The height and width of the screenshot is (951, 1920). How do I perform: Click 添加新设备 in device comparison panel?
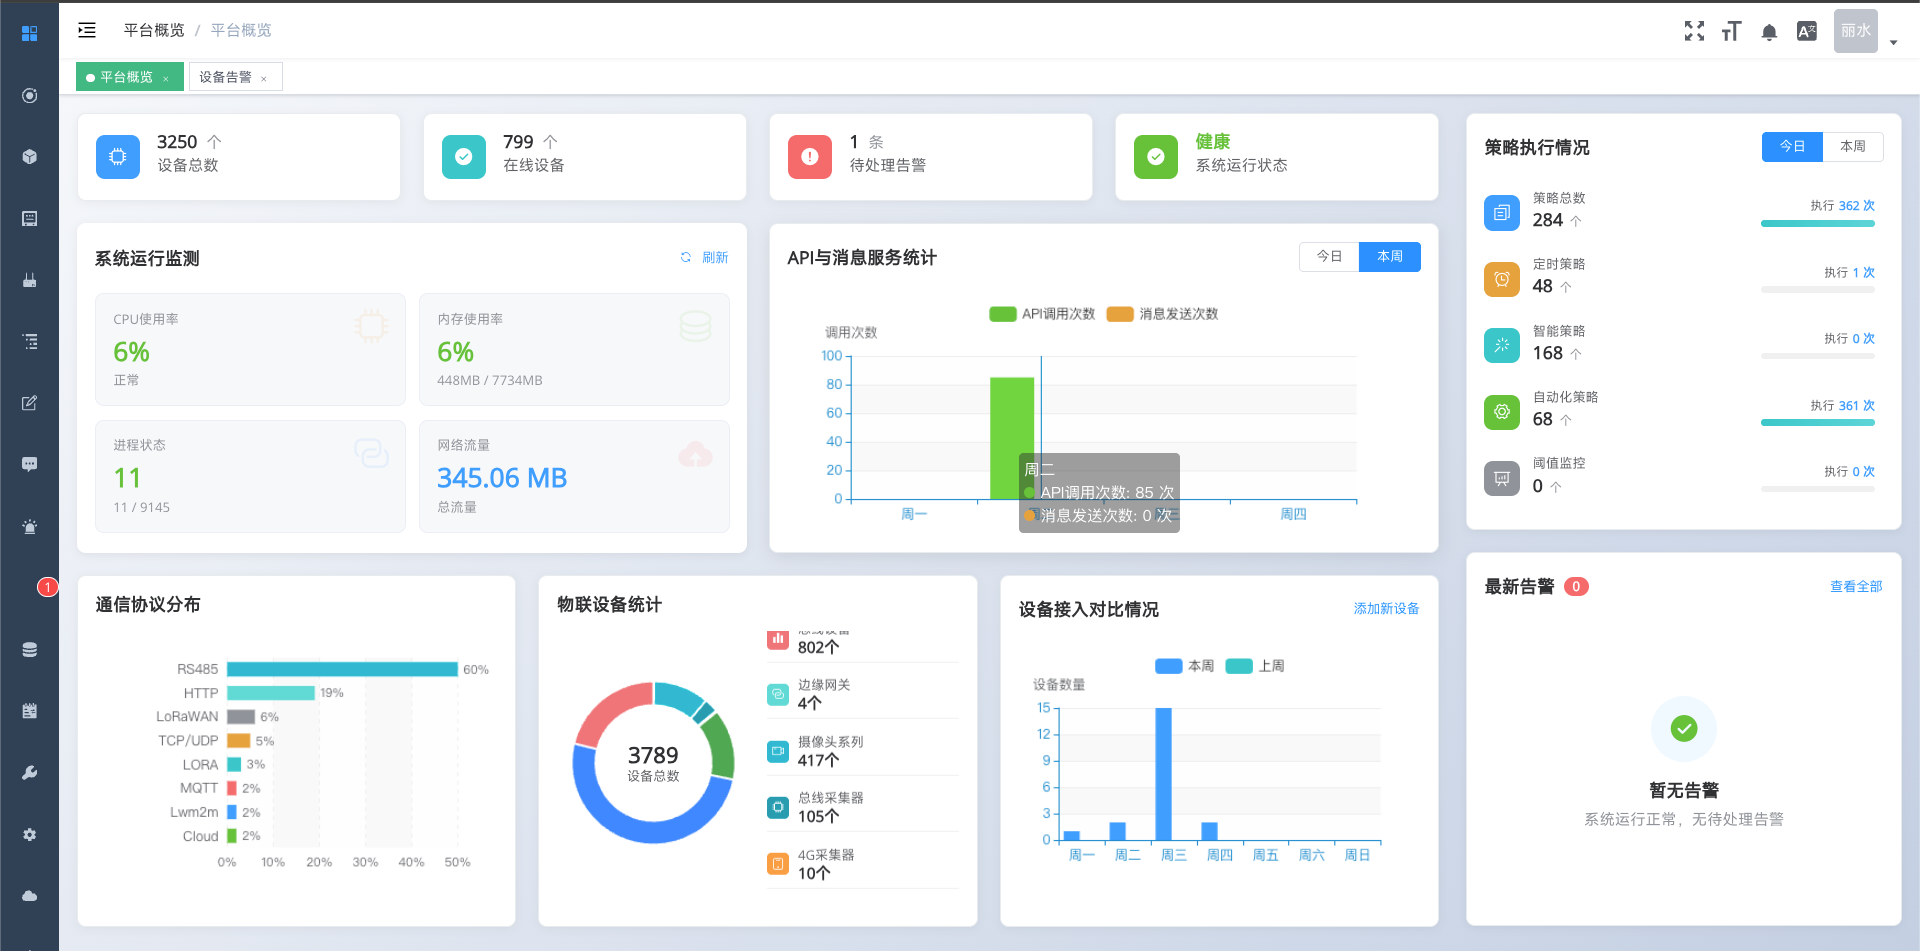pyautogui.click(x=1387, y=608)
